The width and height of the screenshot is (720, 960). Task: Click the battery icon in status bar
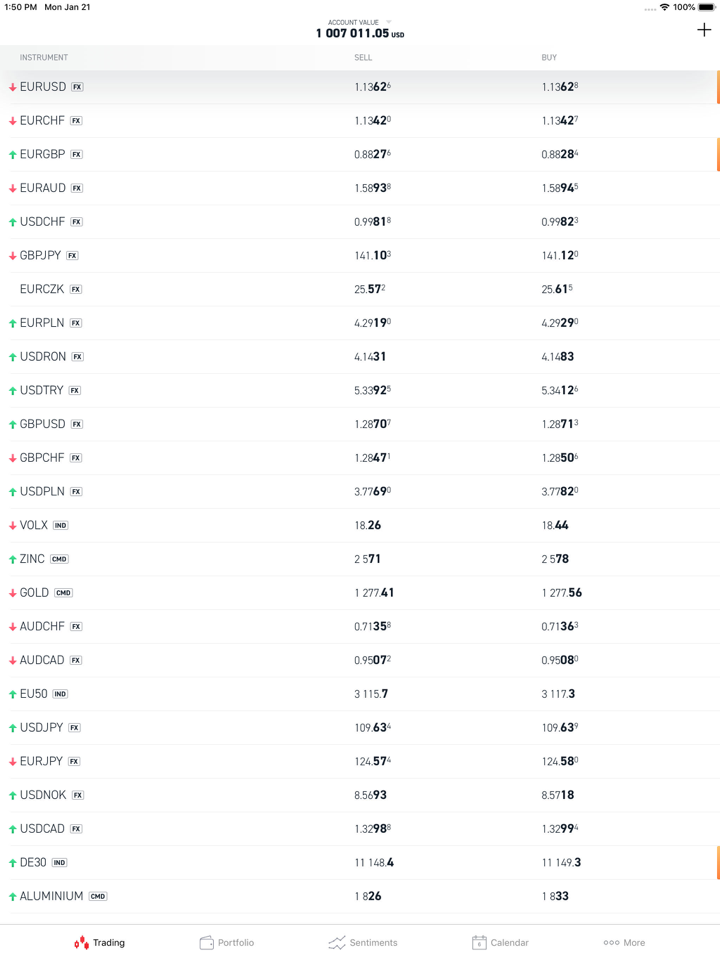tap(707, 7)
